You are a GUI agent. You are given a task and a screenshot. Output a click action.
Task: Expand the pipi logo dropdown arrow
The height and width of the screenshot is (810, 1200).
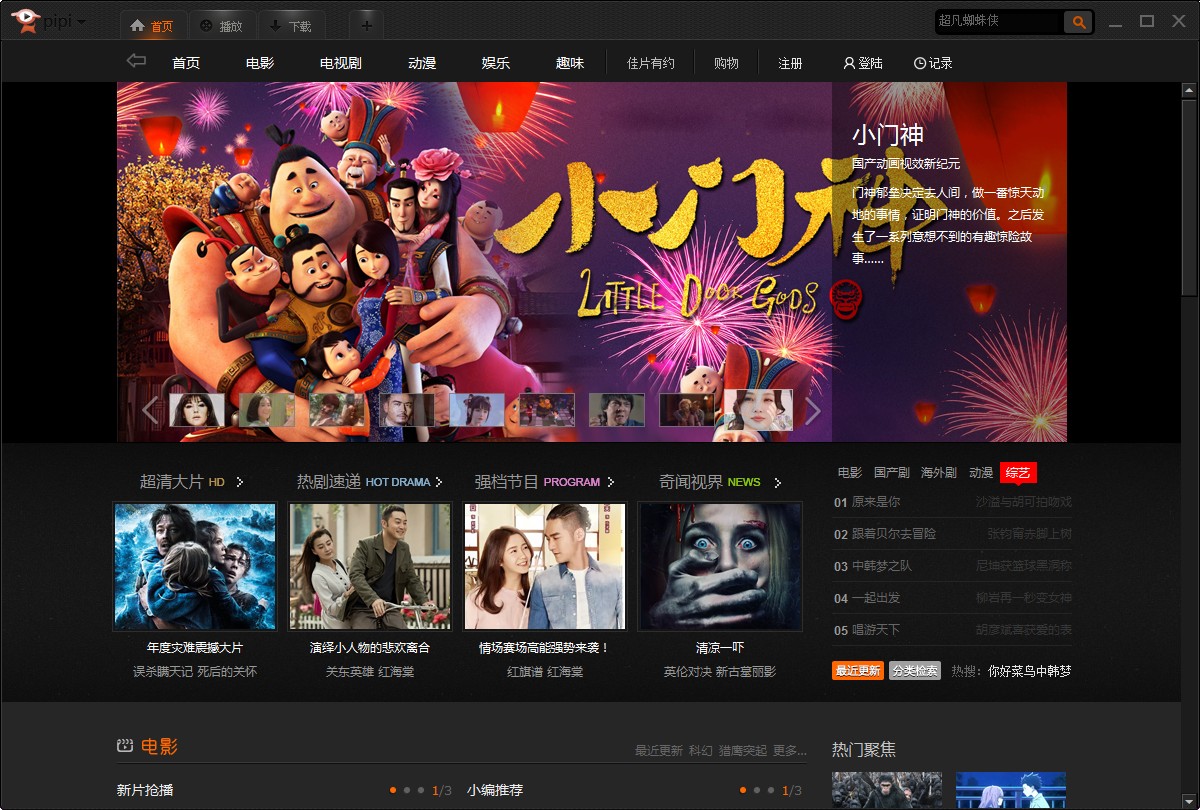pos(81,22)
